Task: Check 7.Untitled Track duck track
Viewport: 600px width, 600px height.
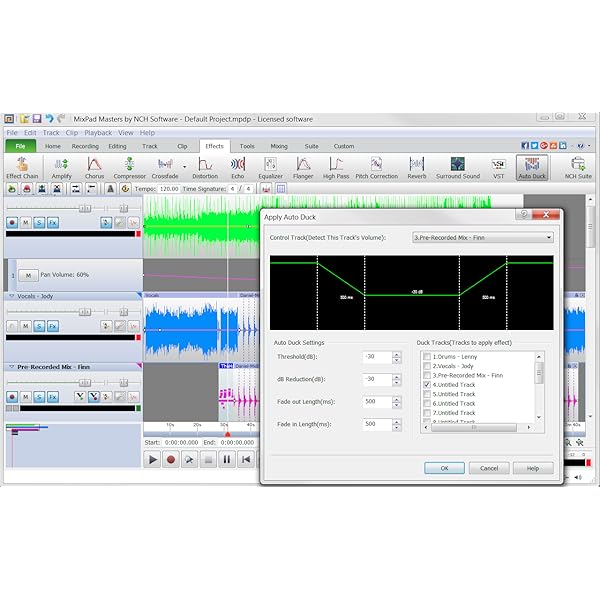Action: (x=427, y=413)
